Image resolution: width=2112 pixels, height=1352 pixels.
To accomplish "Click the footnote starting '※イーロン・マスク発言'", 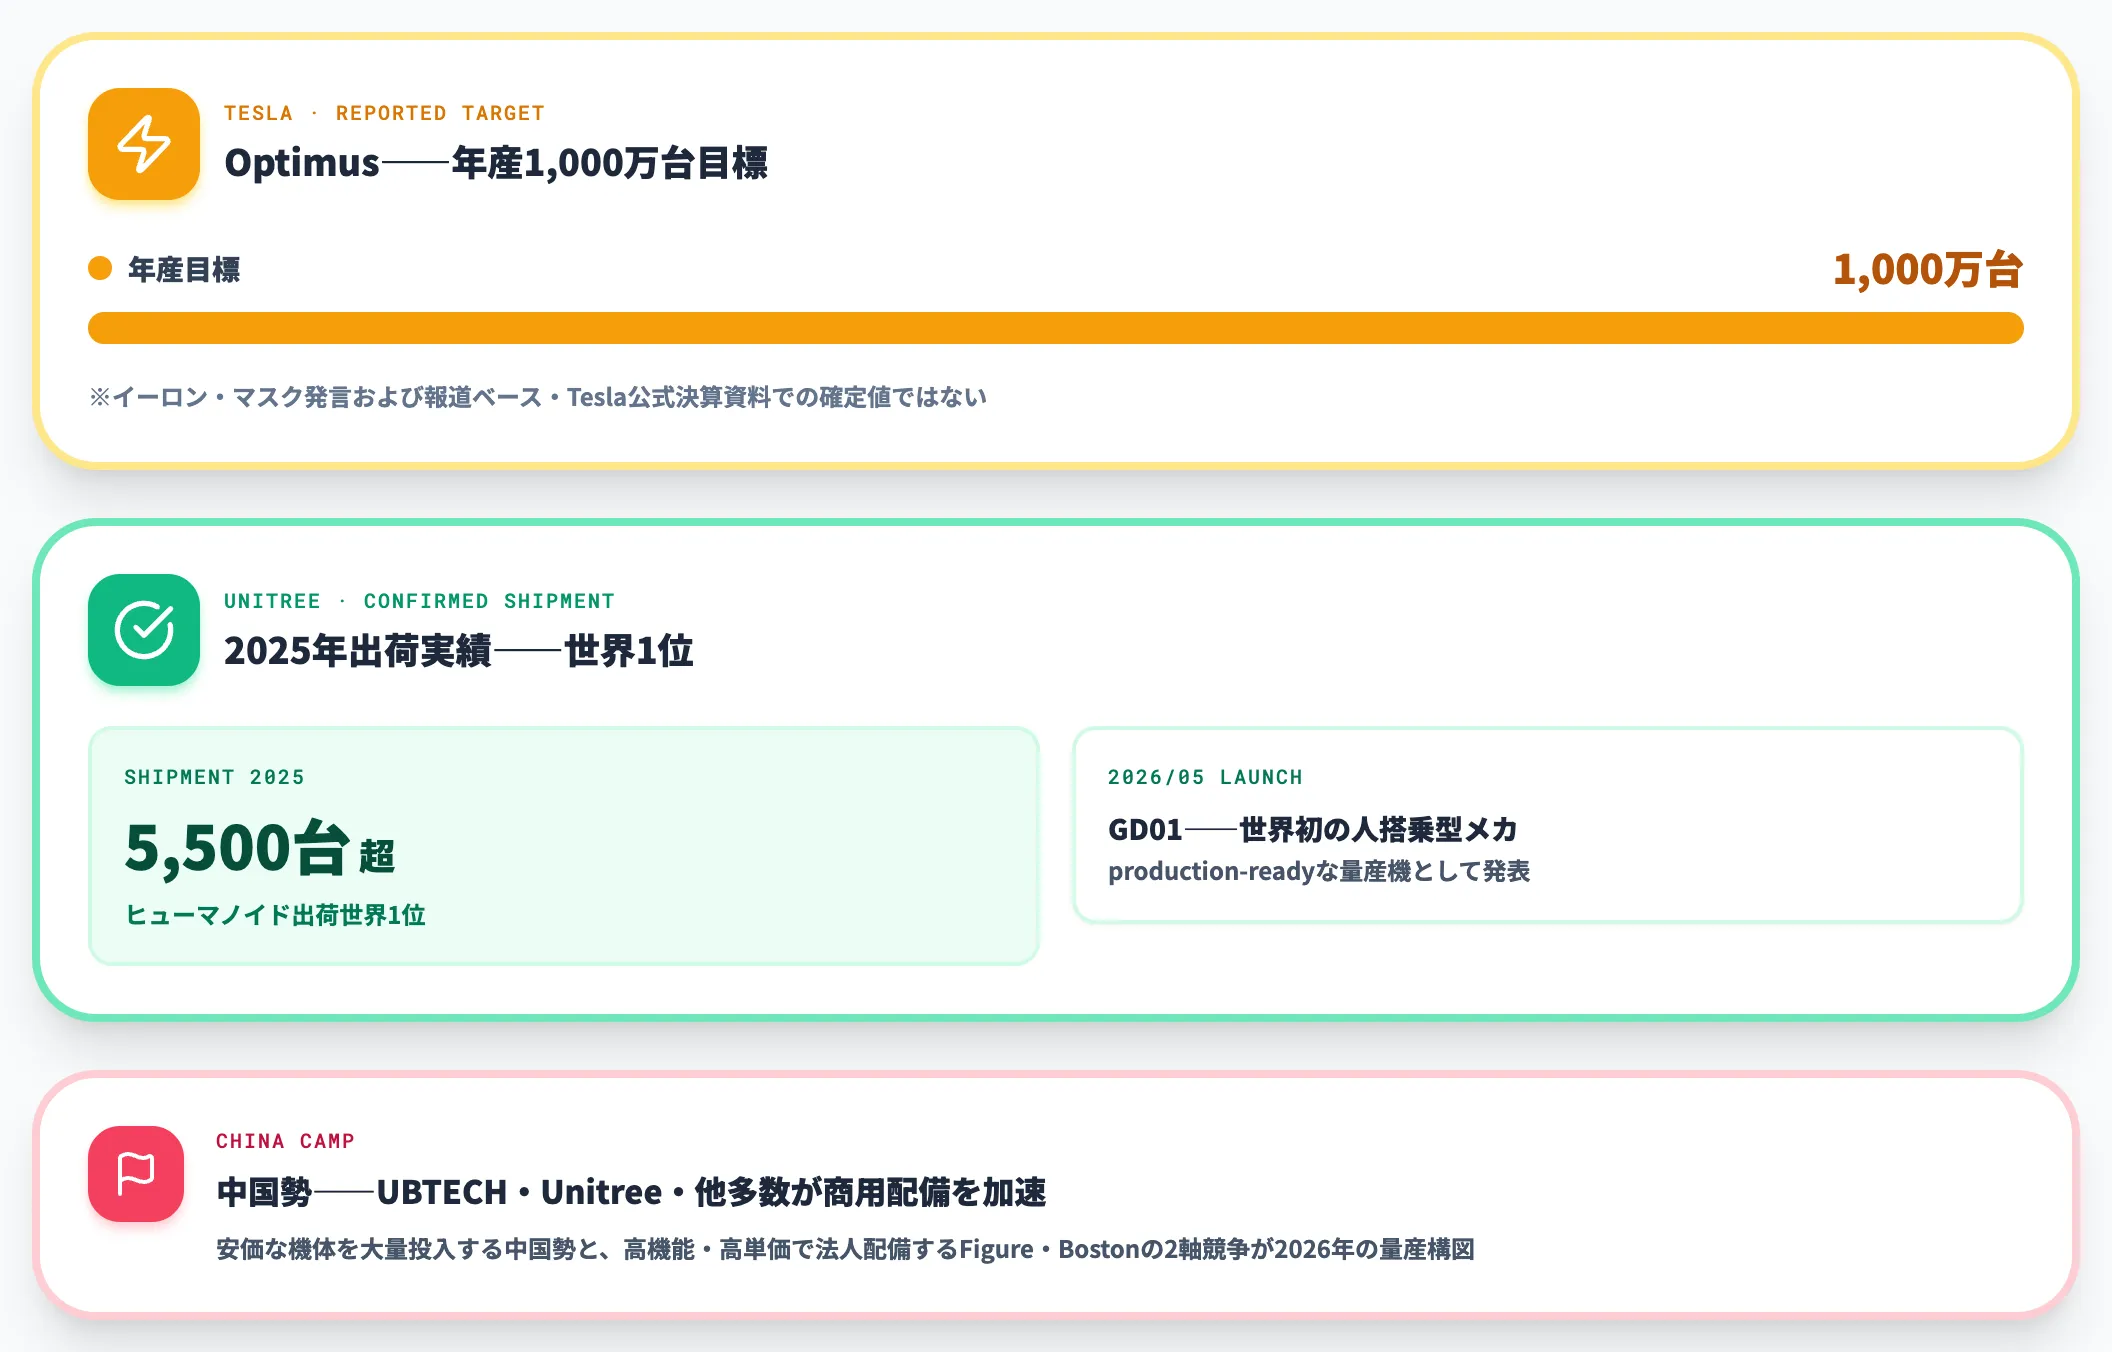I will tap(538, 397).
